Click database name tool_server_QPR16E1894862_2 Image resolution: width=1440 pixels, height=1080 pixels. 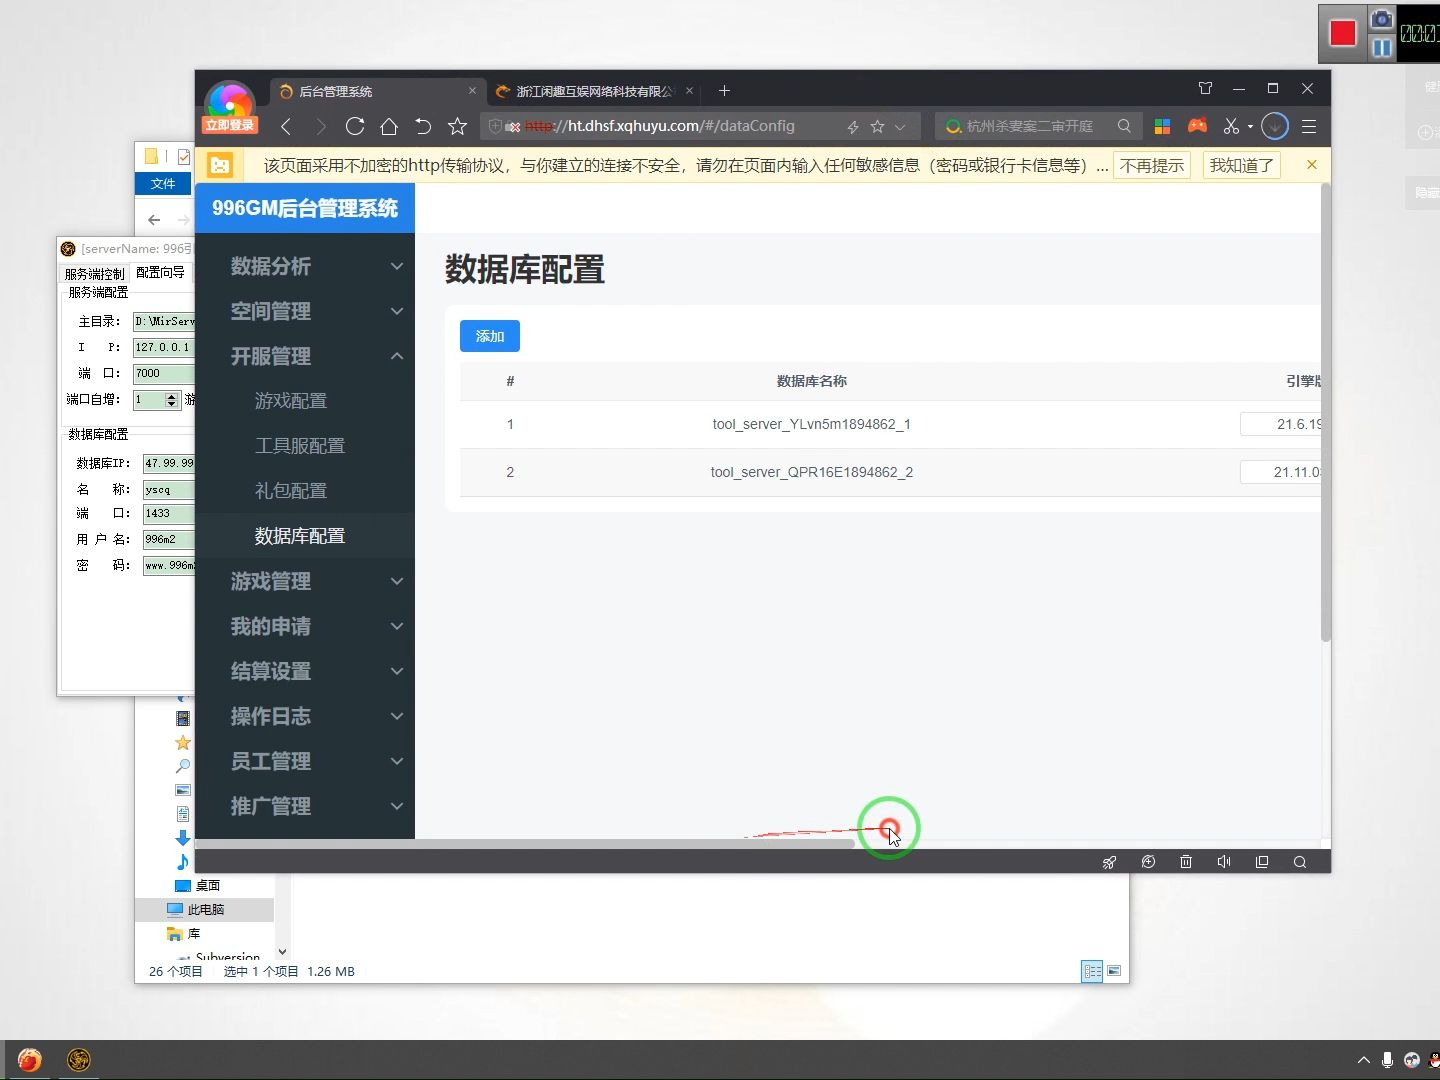pyautogui.click(x=811, y=472)
